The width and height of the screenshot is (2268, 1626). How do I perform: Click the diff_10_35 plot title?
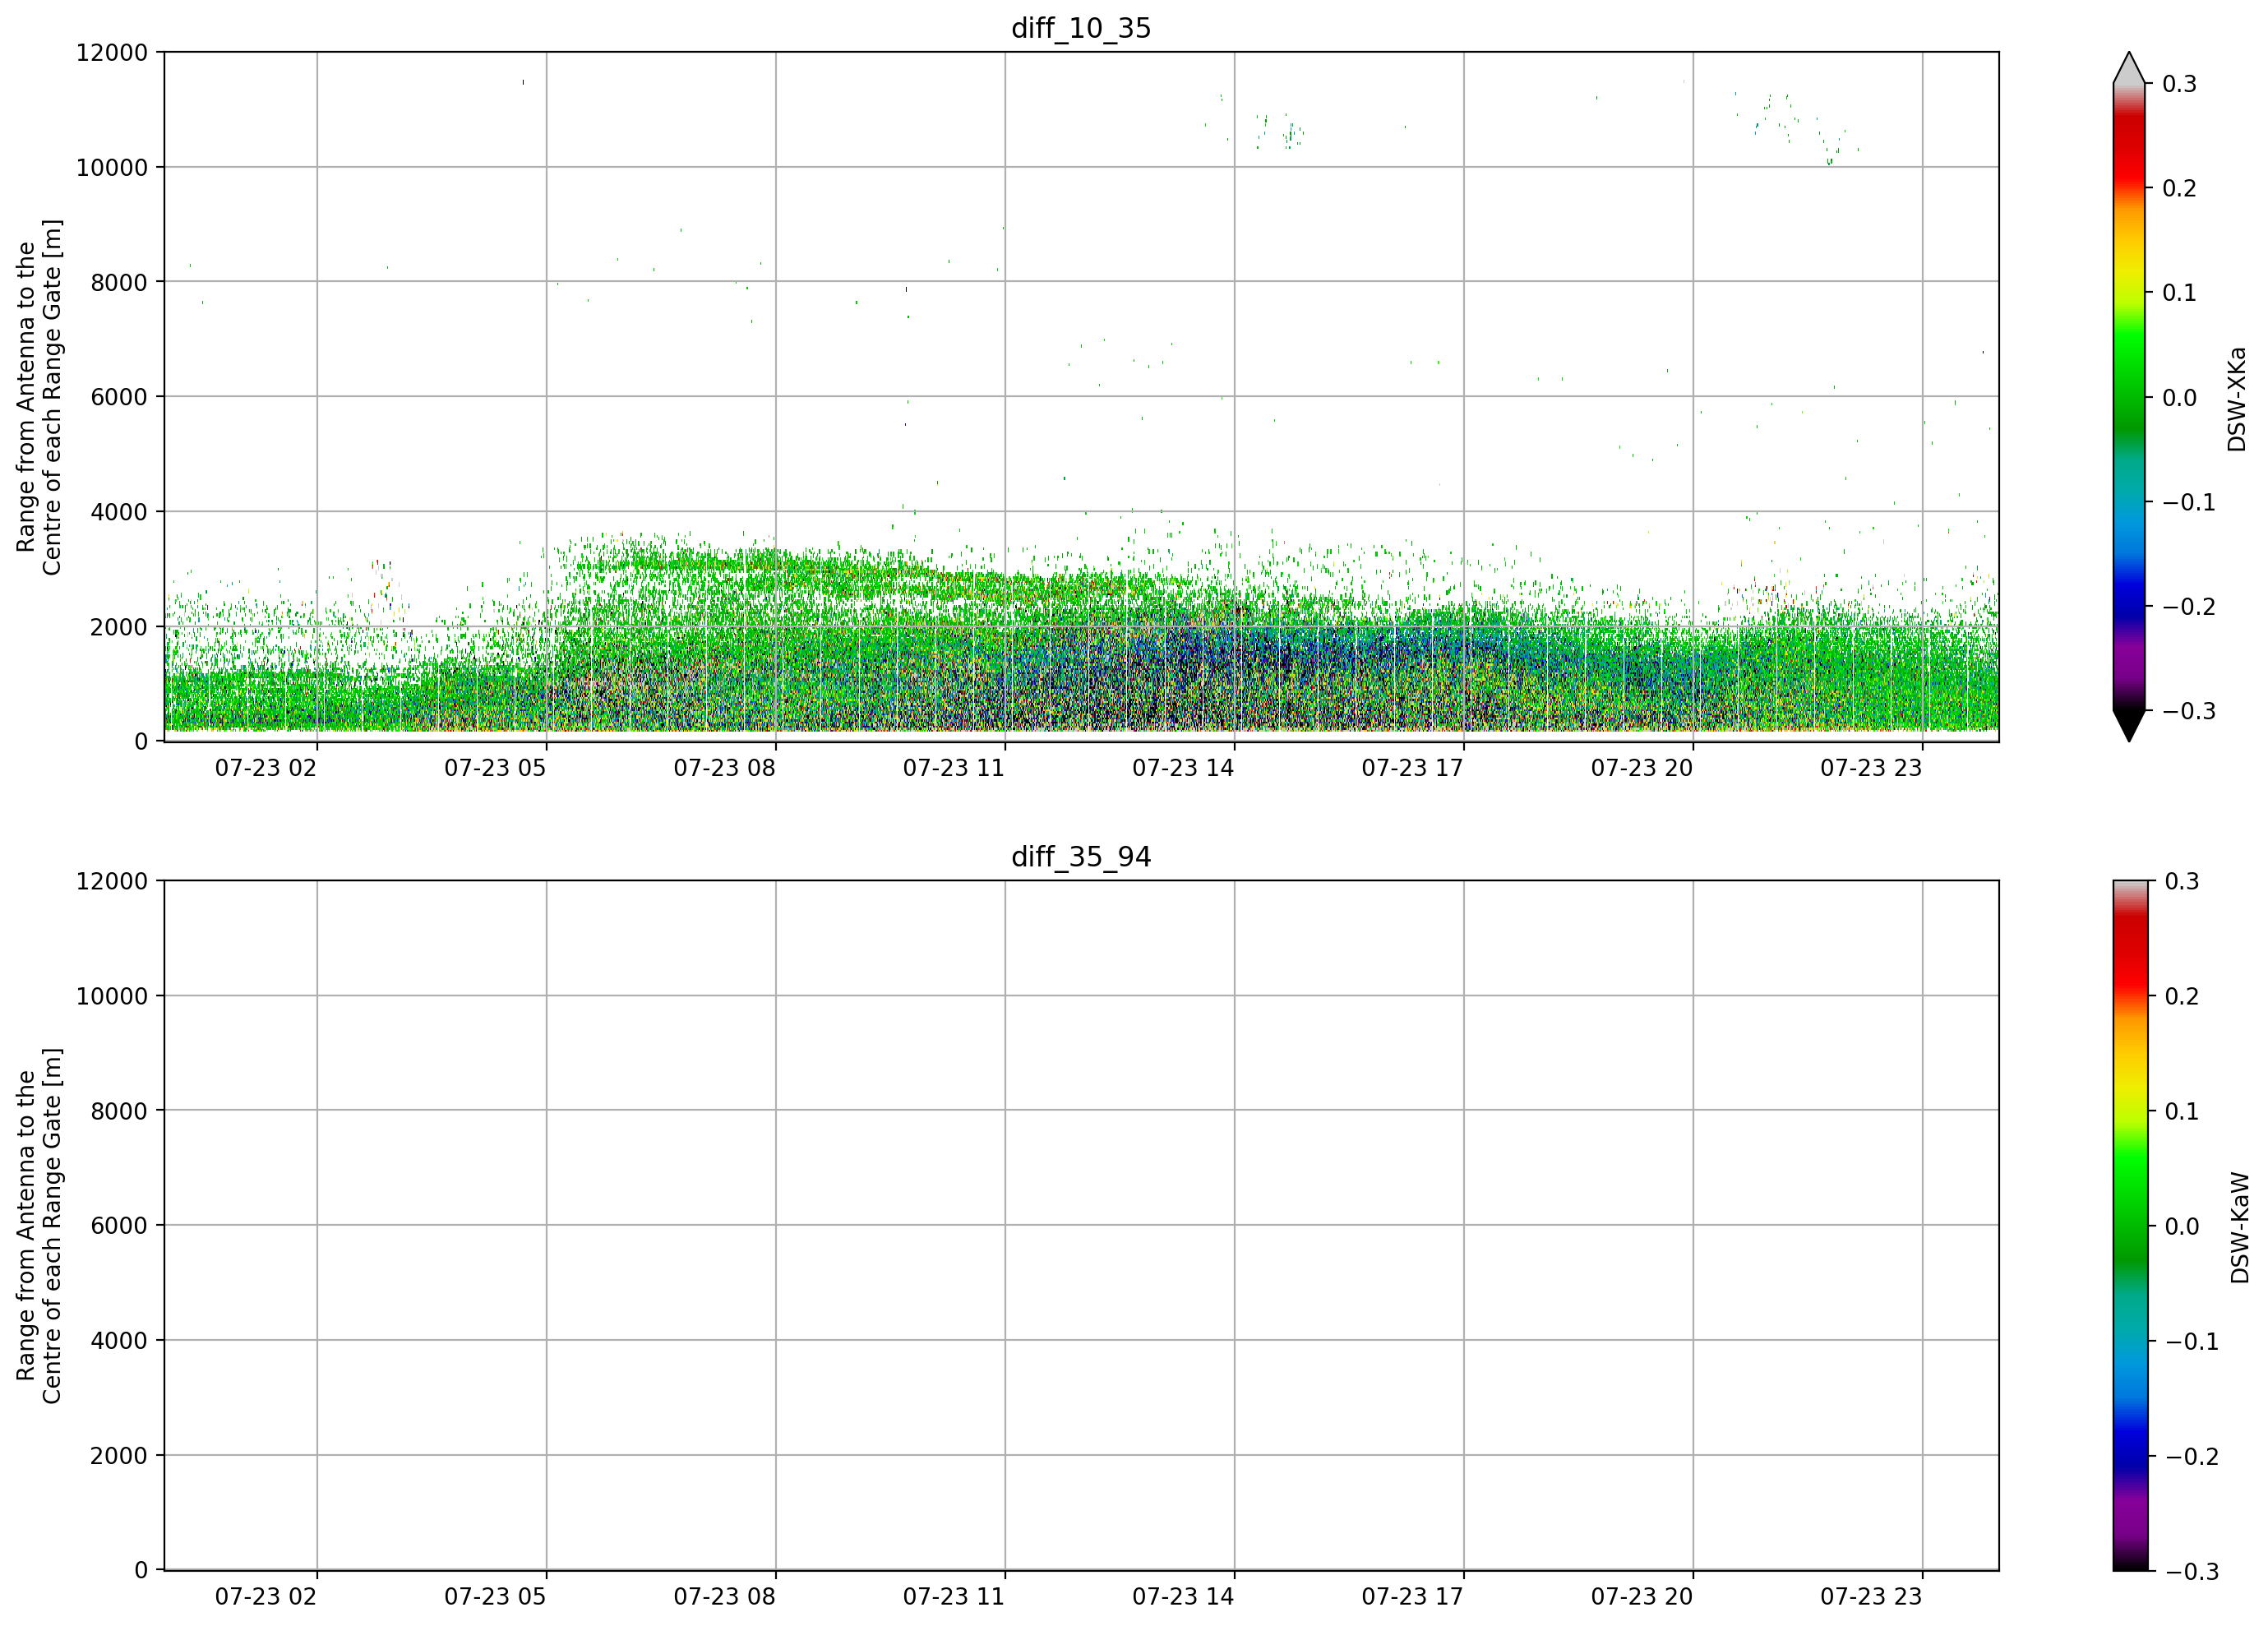1081,28
